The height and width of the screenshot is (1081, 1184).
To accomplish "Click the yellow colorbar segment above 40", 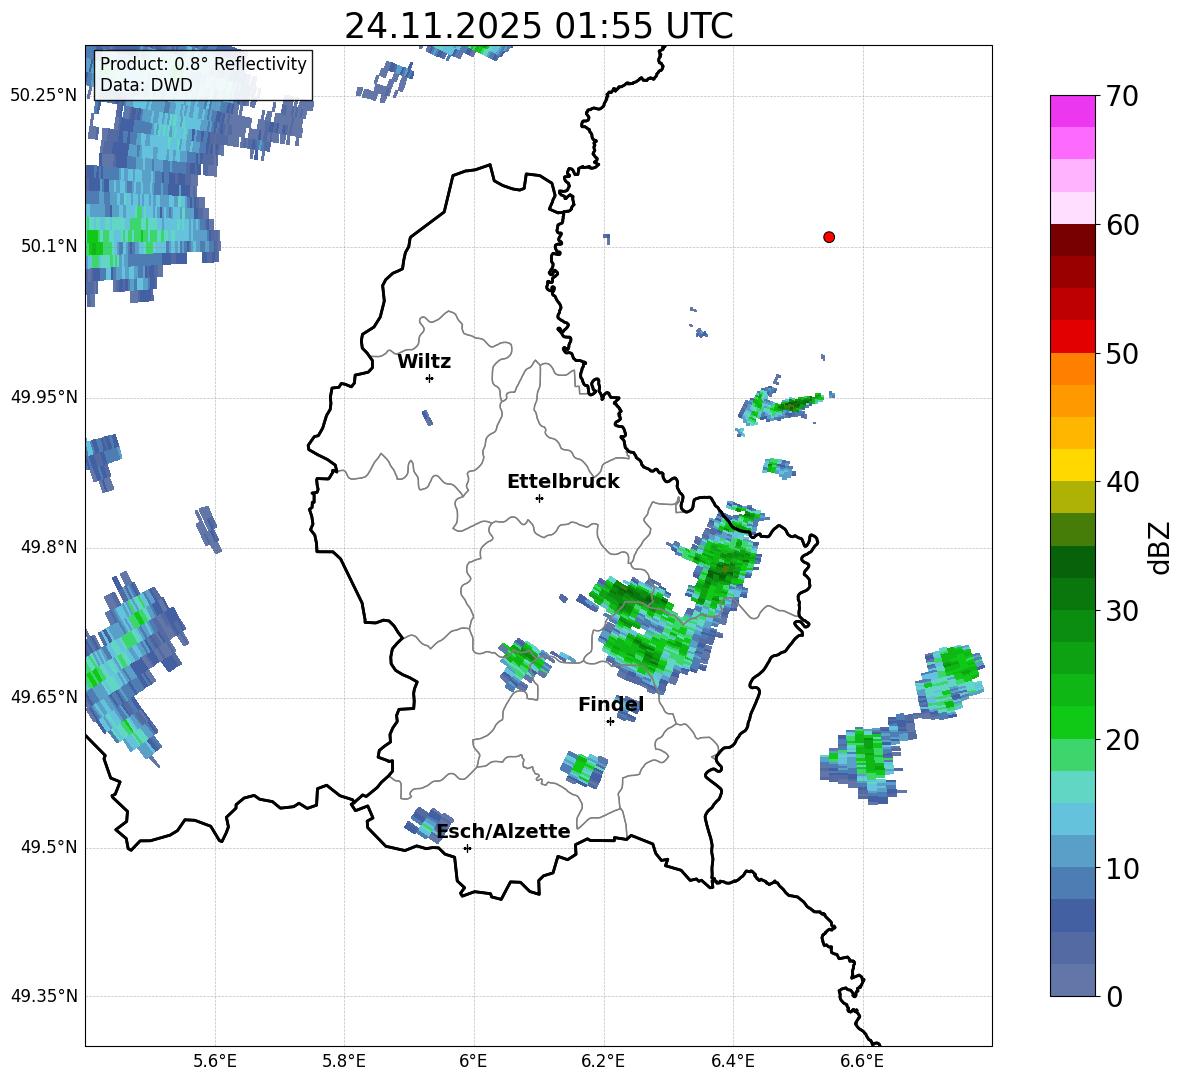I will click(x=1072, y=465).
